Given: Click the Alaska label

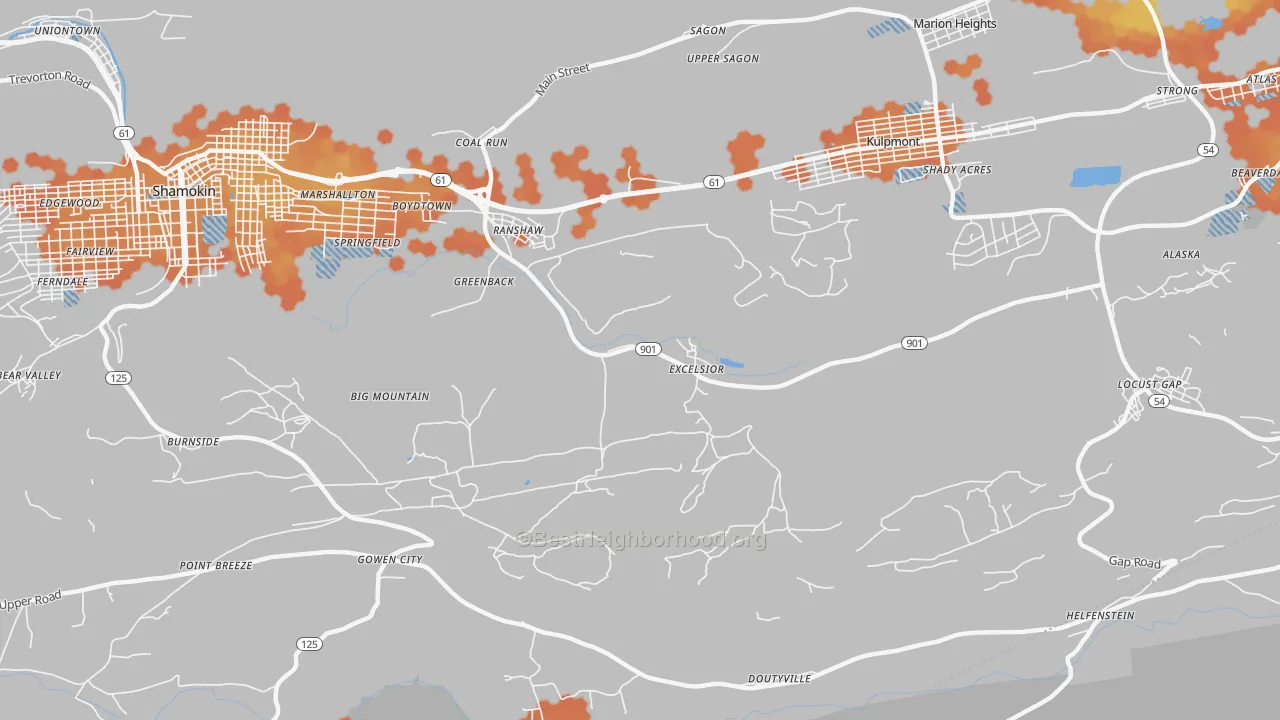Looking at the screenshot, I should tap(1181, 255).
